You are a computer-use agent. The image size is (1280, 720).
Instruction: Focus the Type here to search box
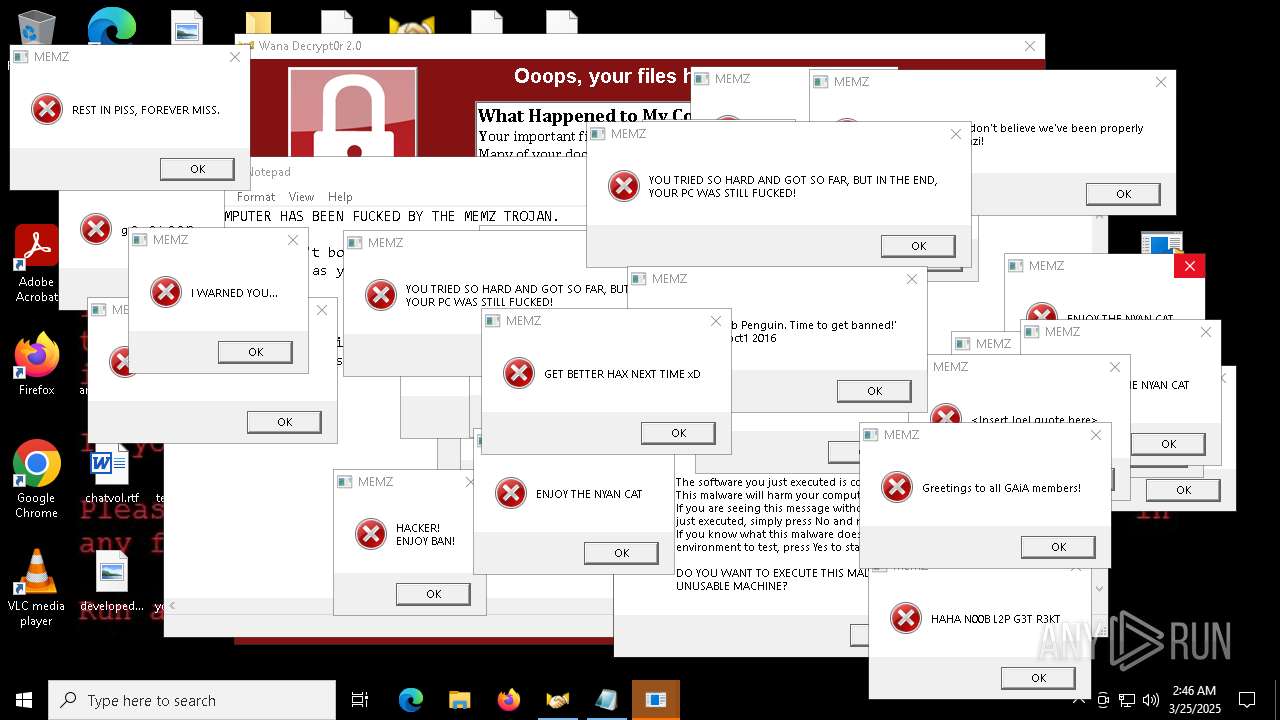coord(192,700)
